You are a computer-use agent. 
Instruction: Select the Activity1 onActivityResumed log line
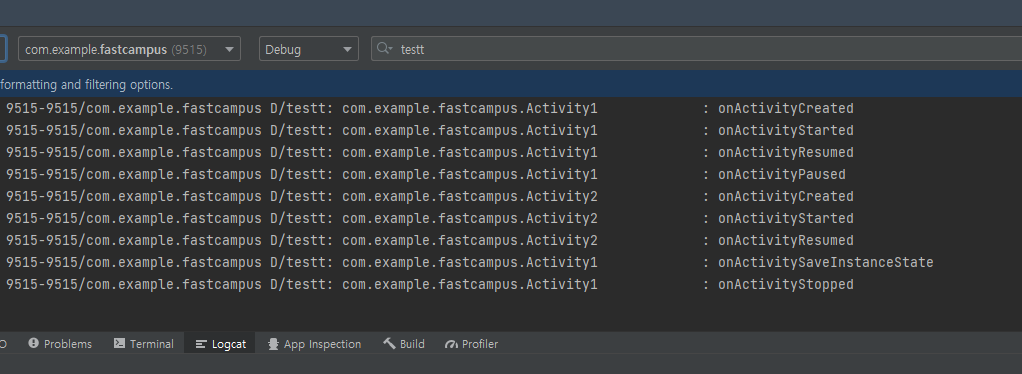pyautogui.click(x=430, y=152)
